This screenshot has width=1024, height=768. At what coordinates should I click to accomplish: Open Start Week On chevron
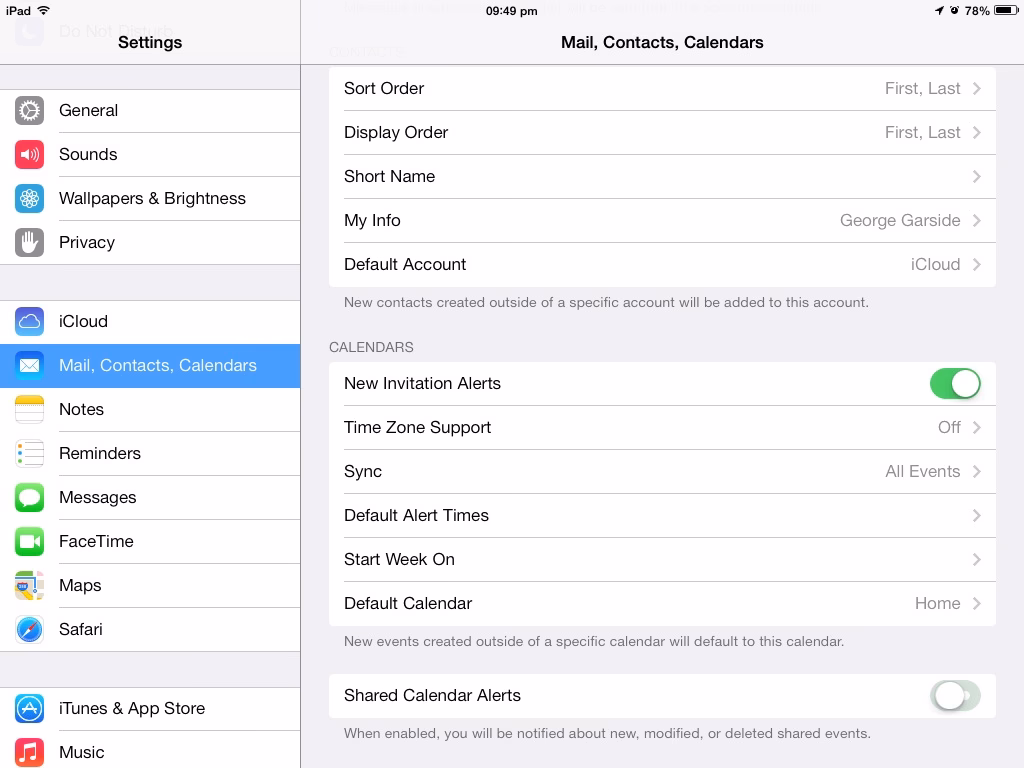pyautogui.click(x=976, y=560)
